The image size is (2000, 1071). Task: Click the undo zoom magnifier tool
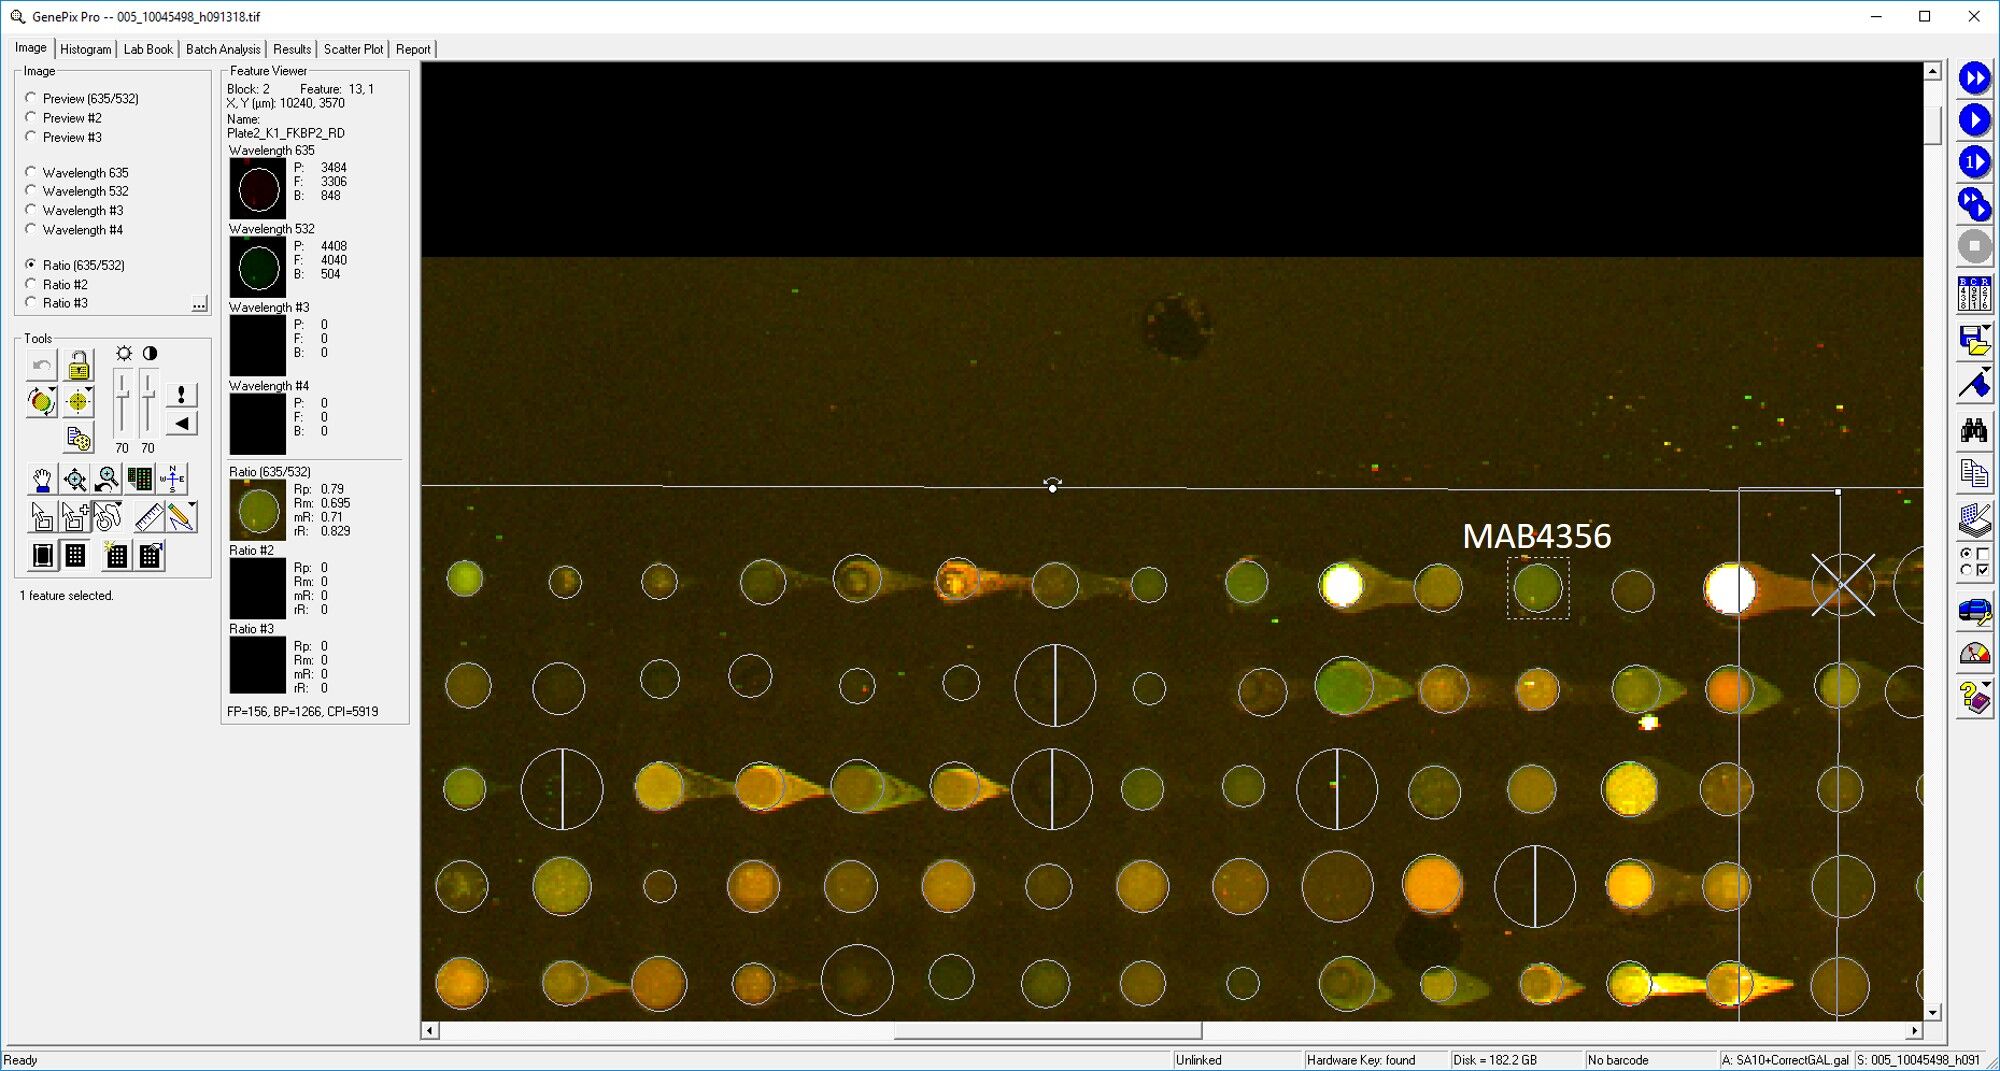point(107,480)
